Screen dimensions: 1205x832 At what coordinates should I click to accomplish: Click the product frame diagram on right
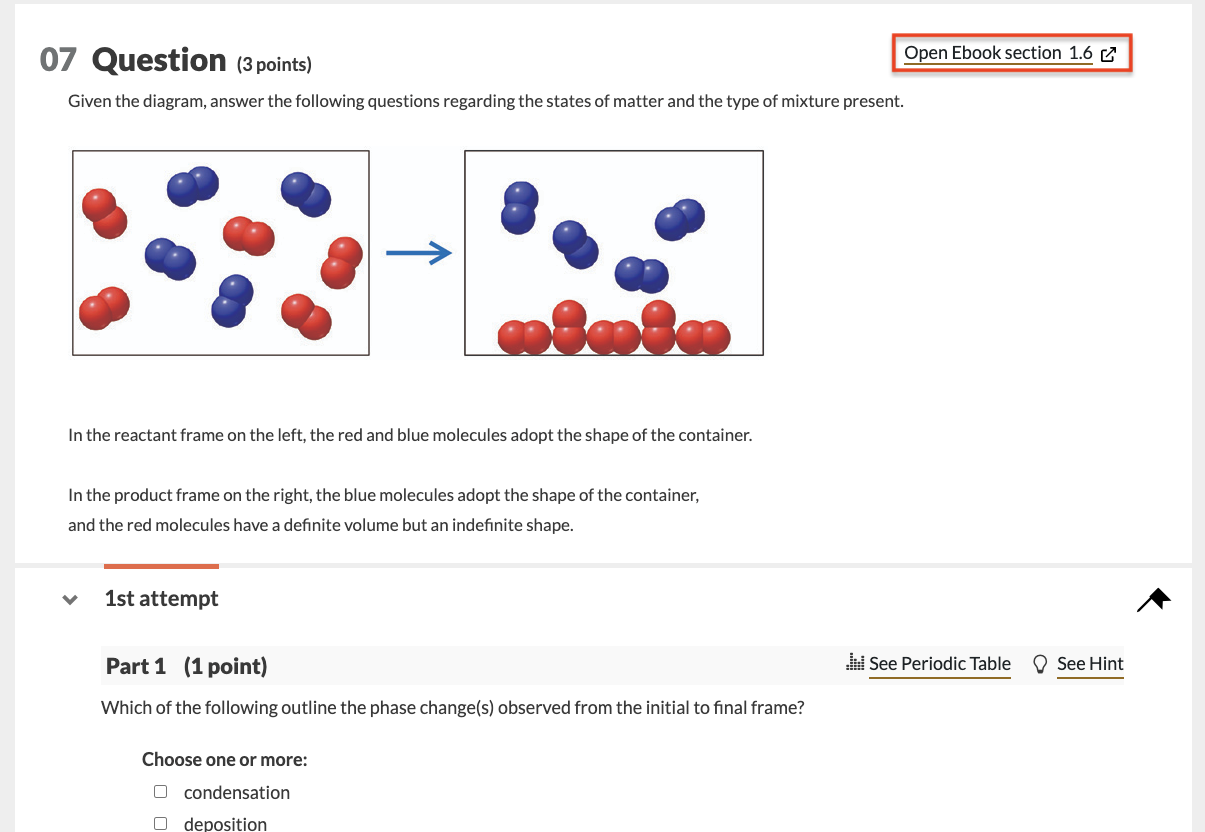click(x=613, y=252)
